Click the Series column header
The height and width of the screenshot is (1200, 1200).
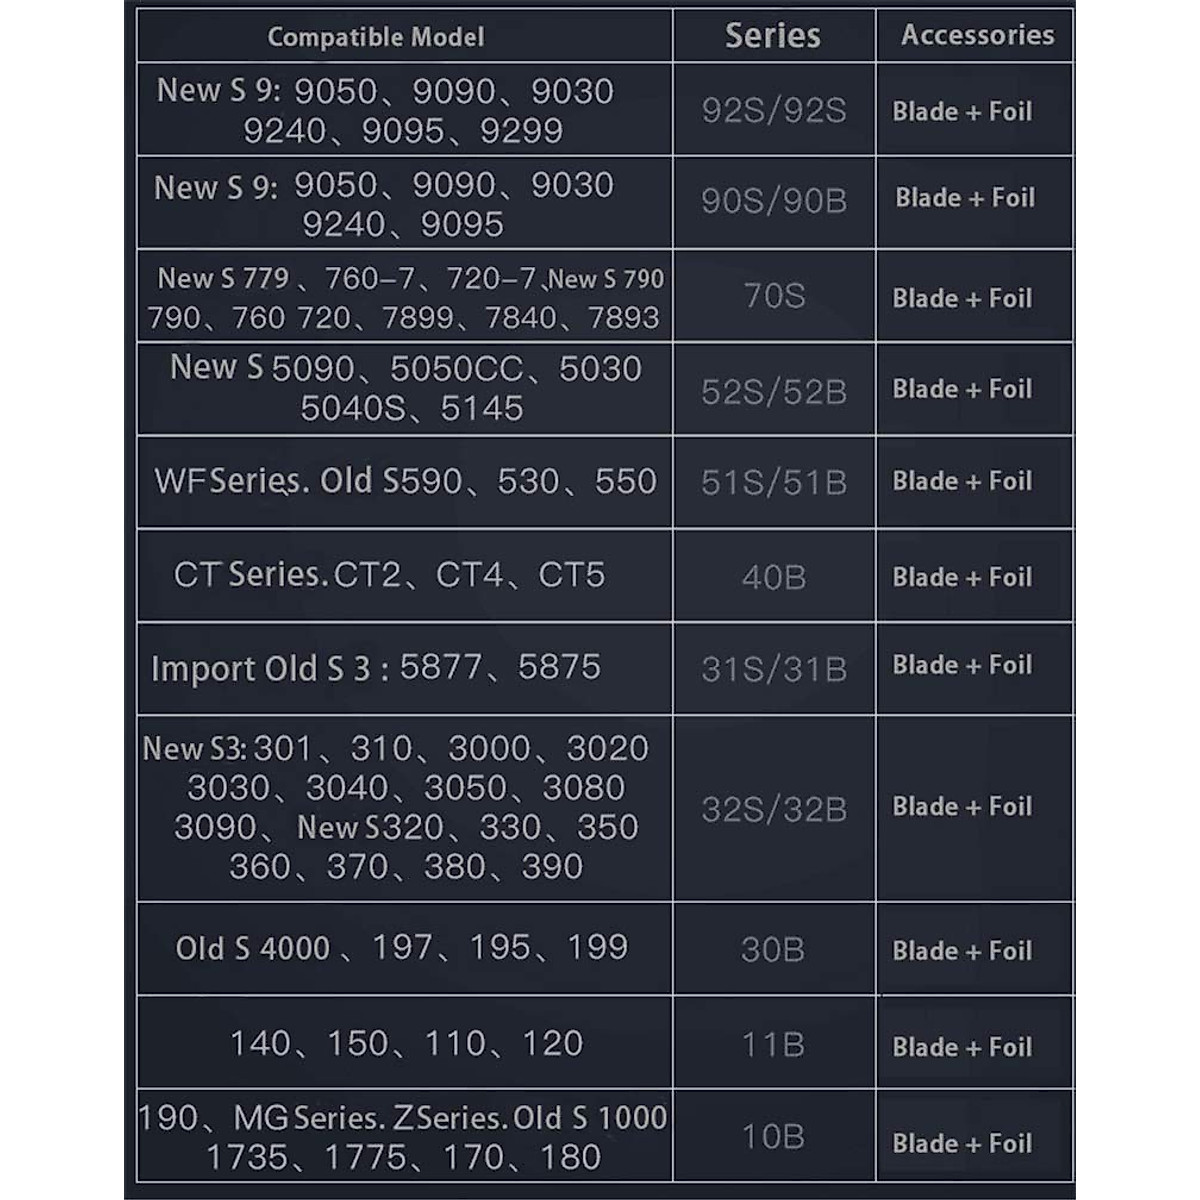click(x=773, y=36)
